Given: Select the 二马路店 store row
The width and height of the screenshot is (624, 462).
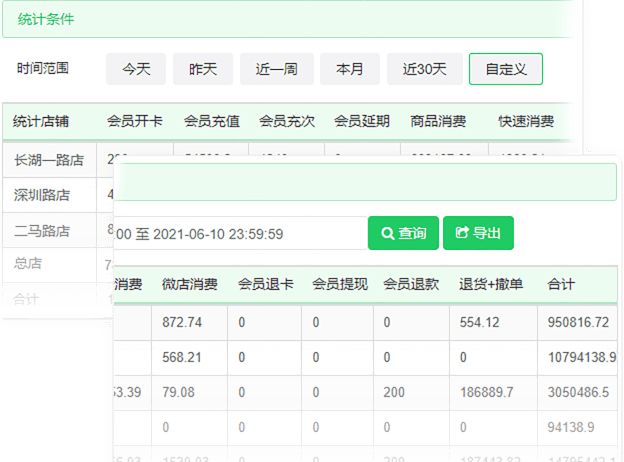Looking at the screenshot, I should [42, 230].
